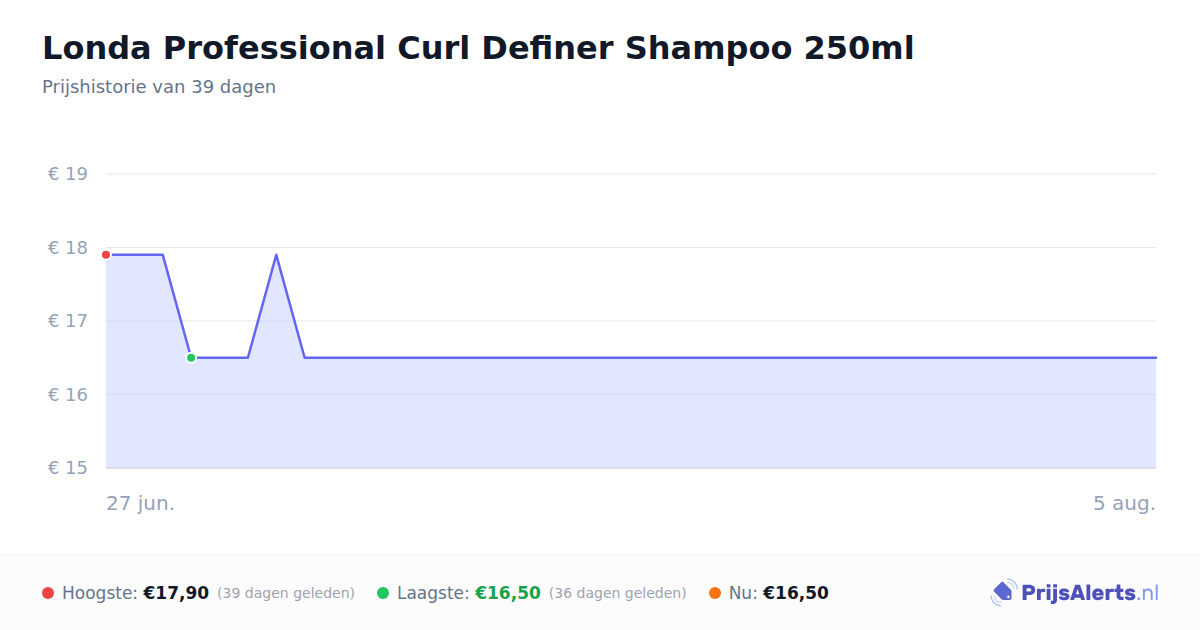
Task: Click the € 16 y-axis label
Action: click(x=68, y=395)
